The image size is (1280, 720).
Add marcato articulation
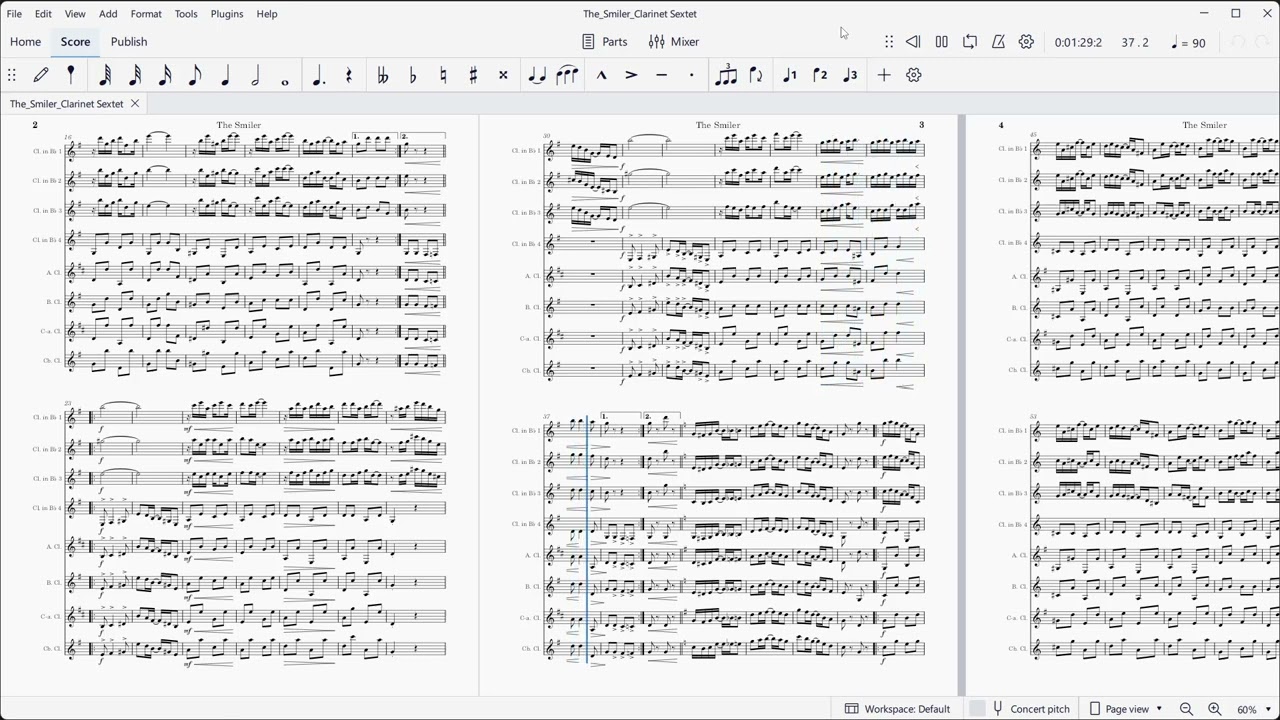[x=601, y=75]
